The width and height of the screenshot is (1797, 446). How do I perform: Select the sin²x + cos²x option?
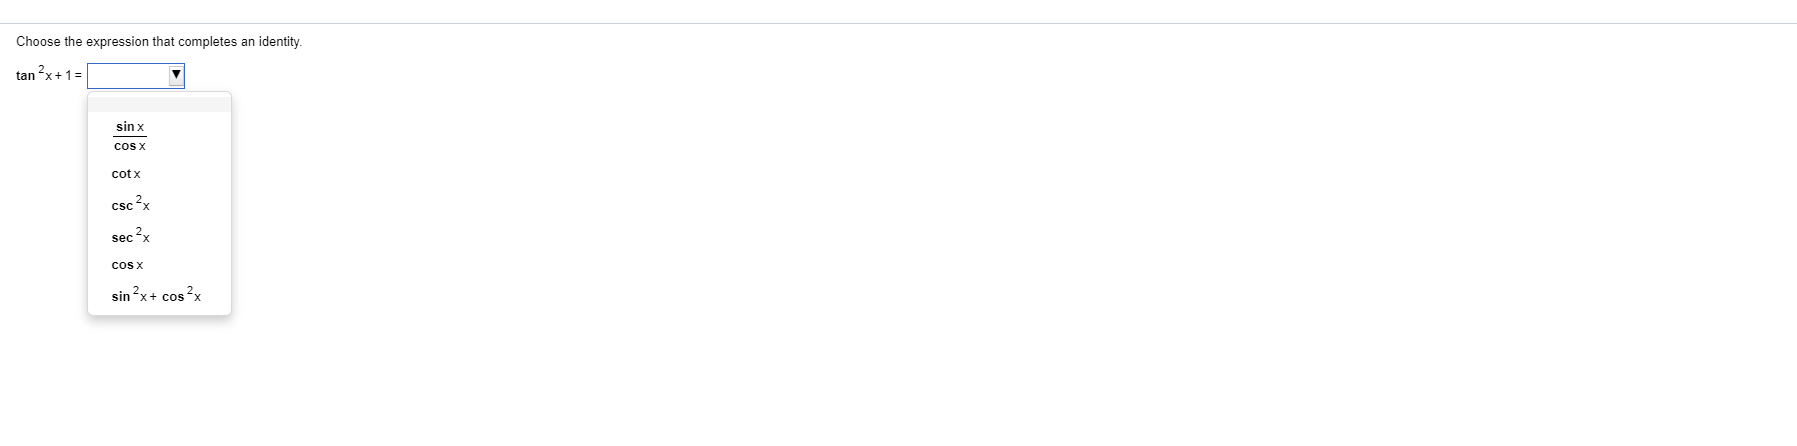coord(156,295)
